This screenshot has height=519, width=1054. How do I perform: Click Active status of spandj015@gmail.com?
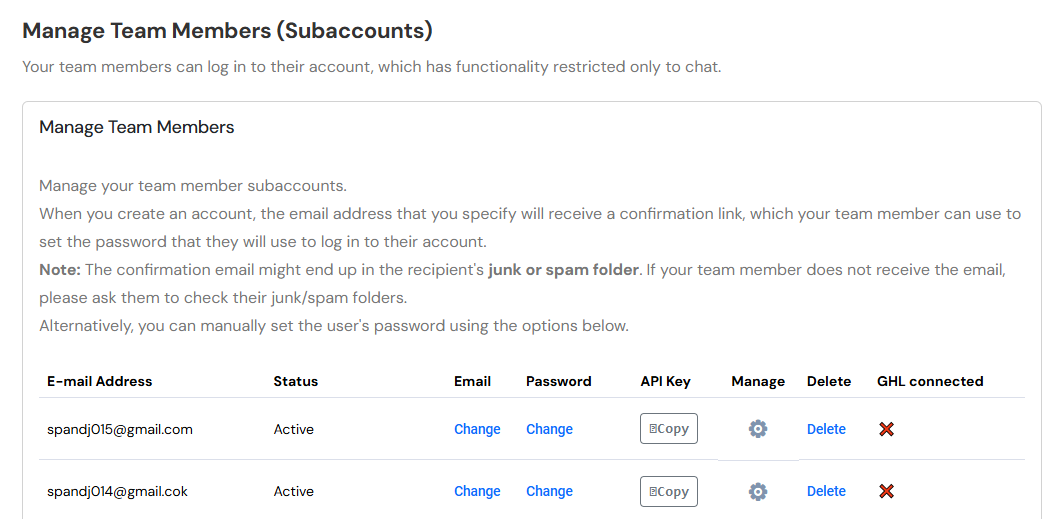pos(294,429)
